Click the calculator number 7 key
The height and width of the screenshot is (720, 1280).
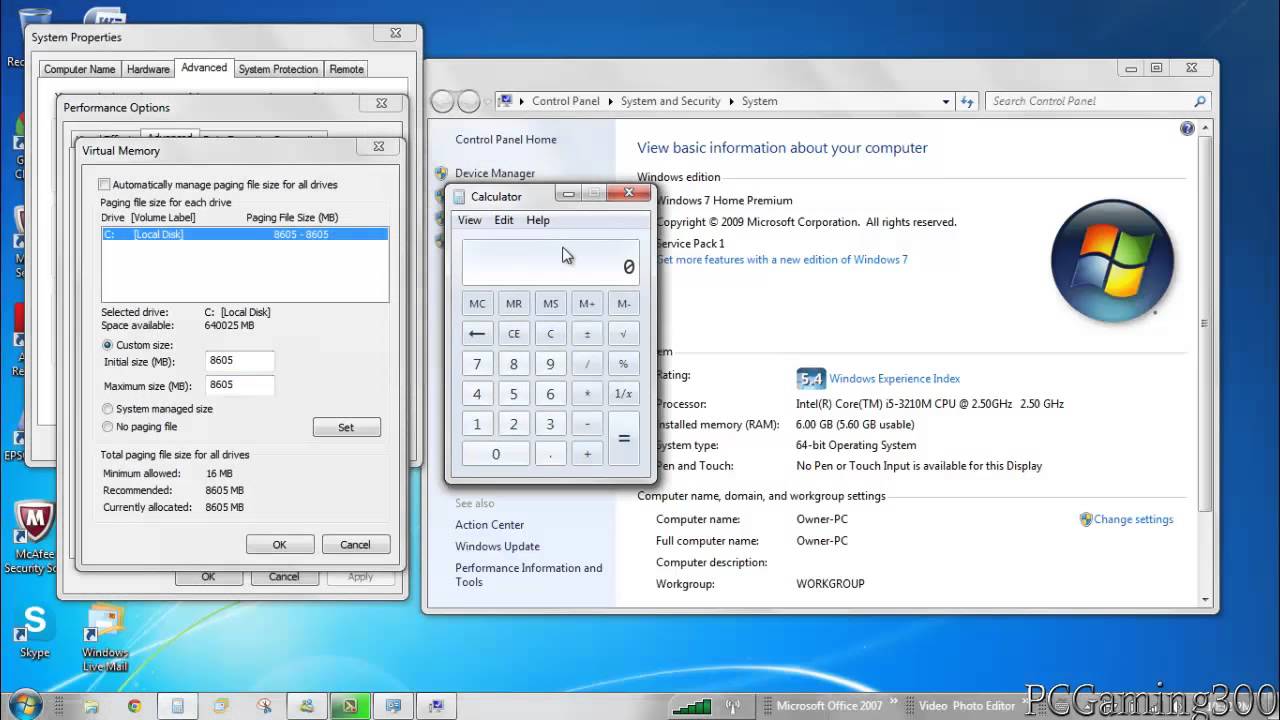pyautogui.click(x=477, y=364)
